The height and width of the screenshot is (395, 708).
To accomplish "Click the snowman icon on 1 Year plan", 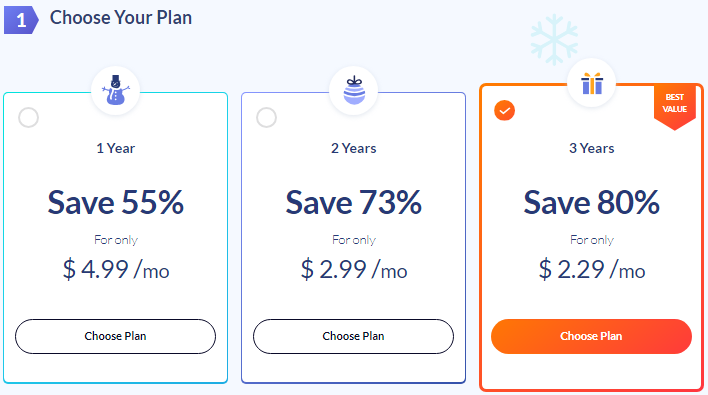I will (116, 90).
